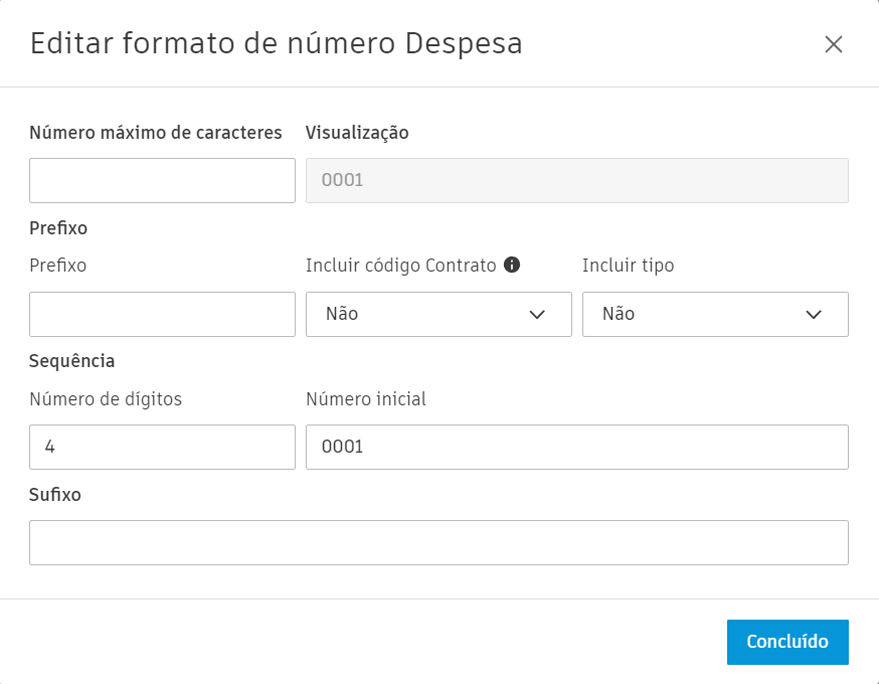Click the Número de dígitos field showing 4
This screenshot has height=684, width=879.
pyautogui.click(x=161, y=447)
